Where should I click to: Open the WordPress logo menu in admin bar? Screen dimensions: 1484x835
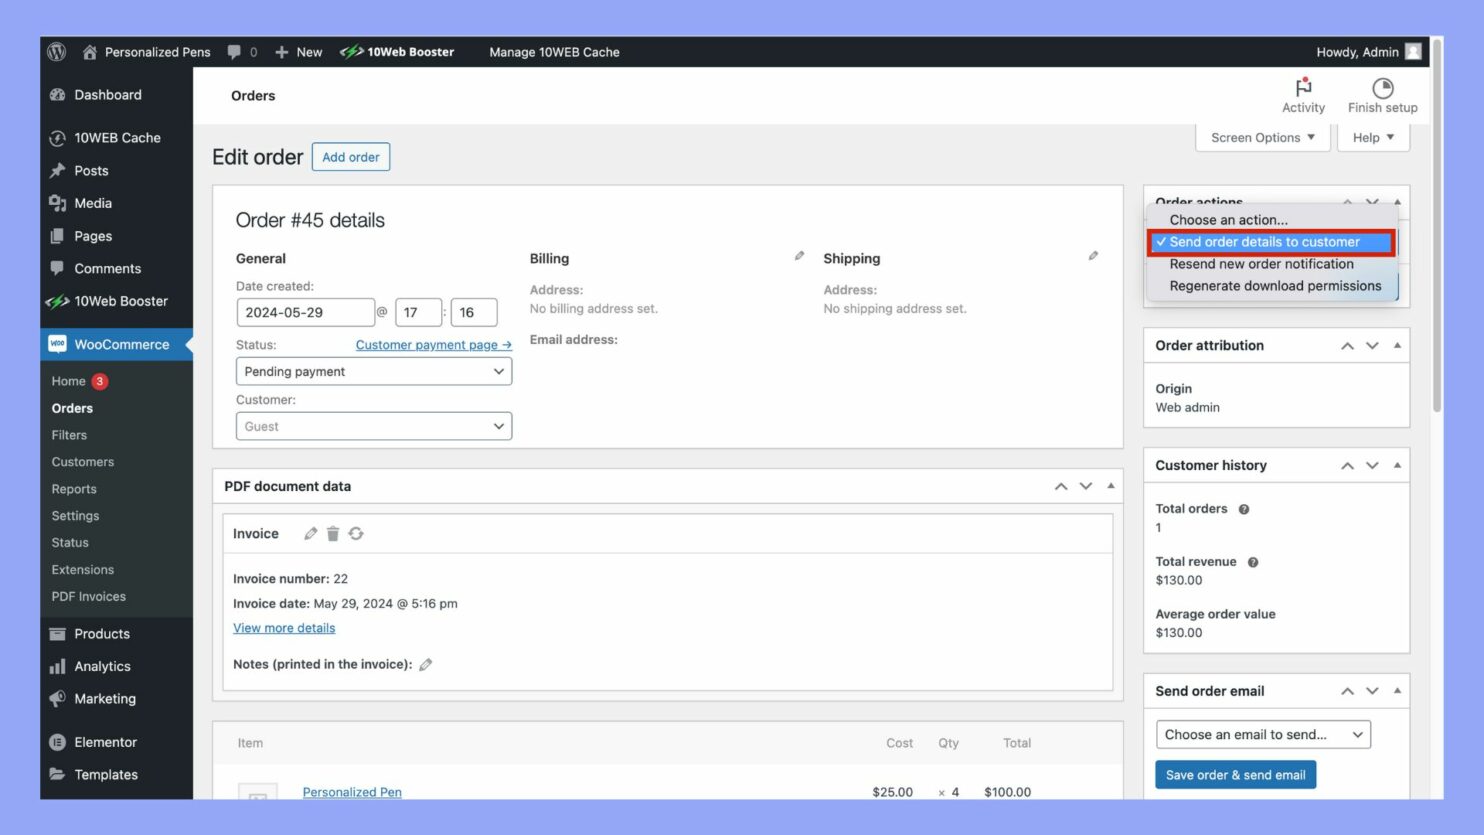(56, 52)
